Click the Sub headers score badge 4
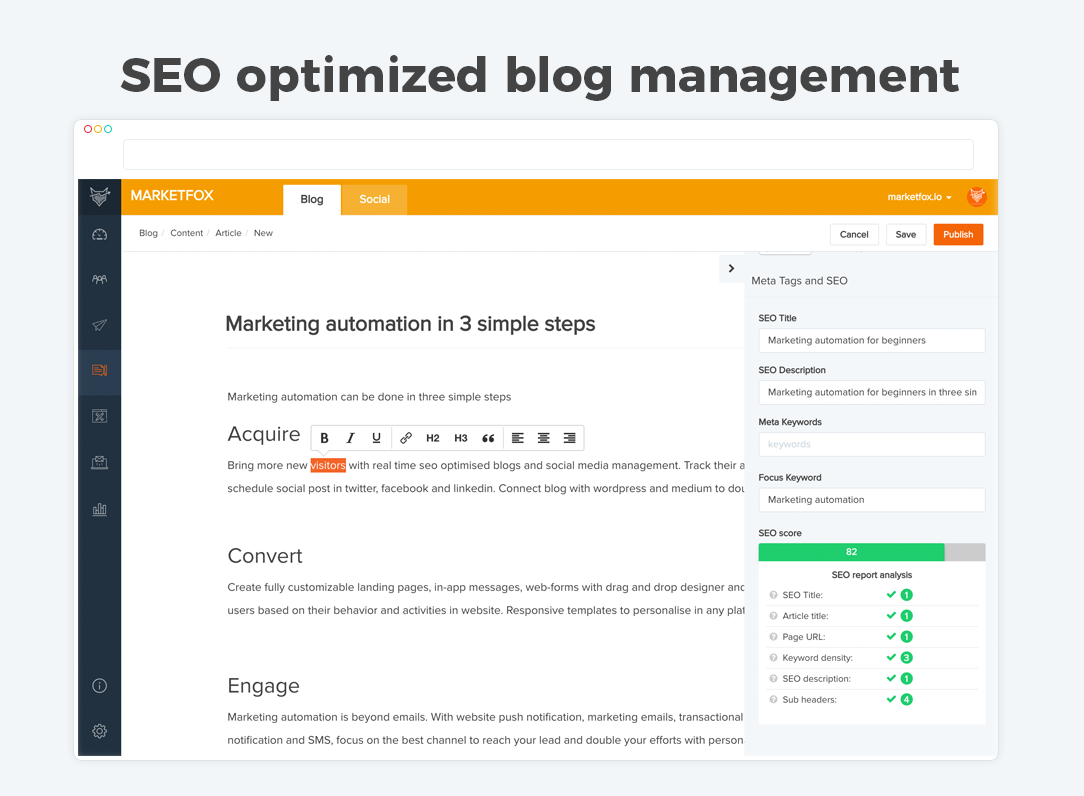The image size is (1084, 796). [907, 699]
